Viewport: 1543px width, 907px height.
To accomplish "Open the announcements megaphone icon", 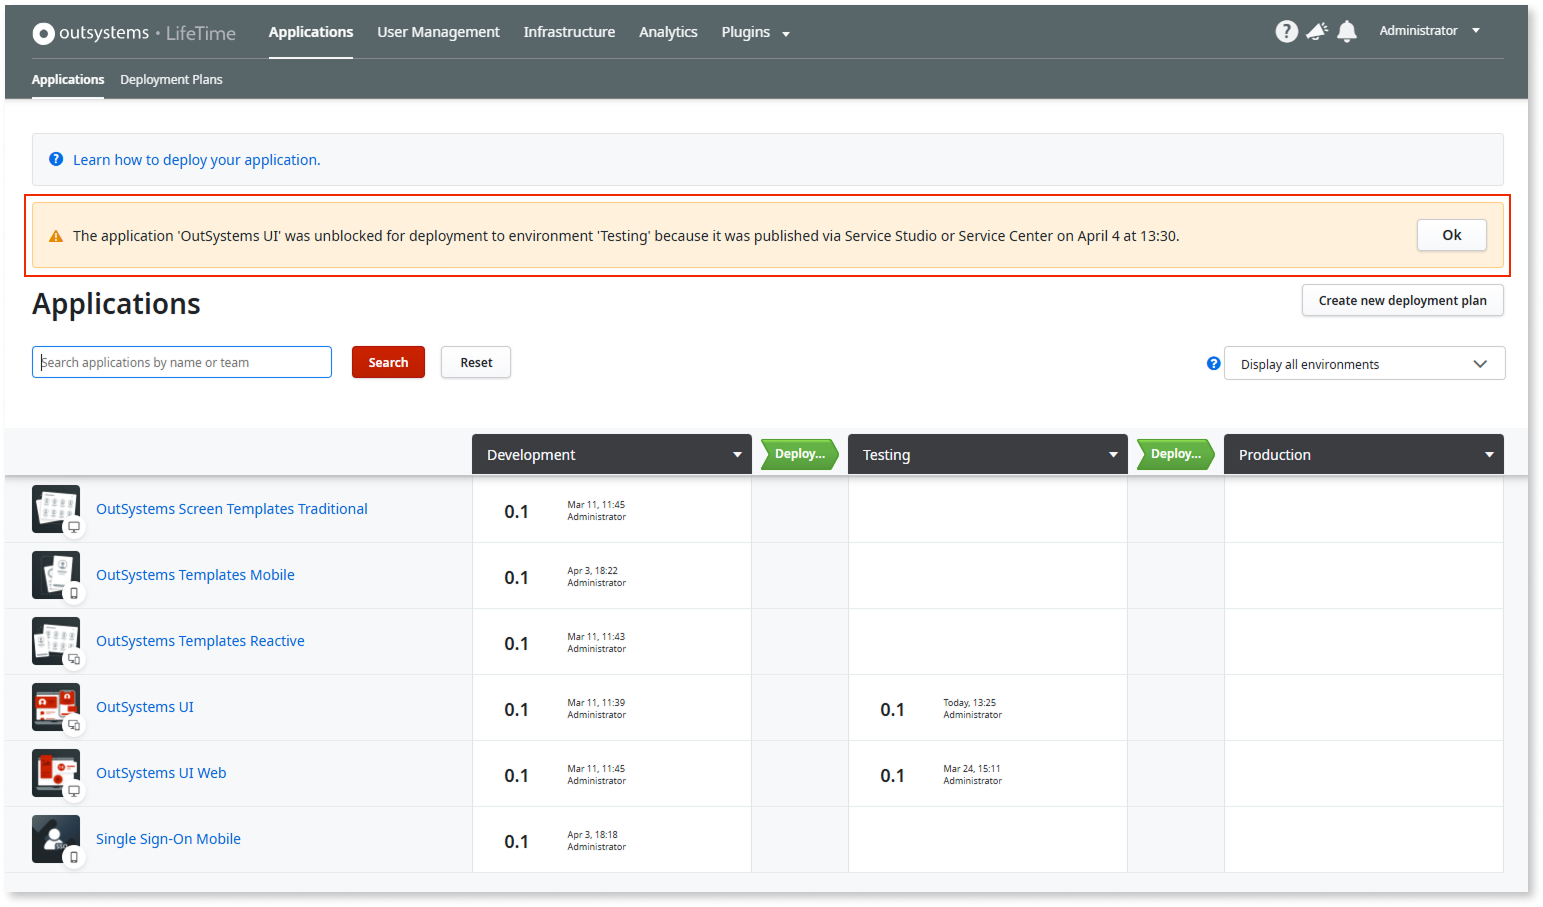I will pyautogui.click(x=1317, y=32).
